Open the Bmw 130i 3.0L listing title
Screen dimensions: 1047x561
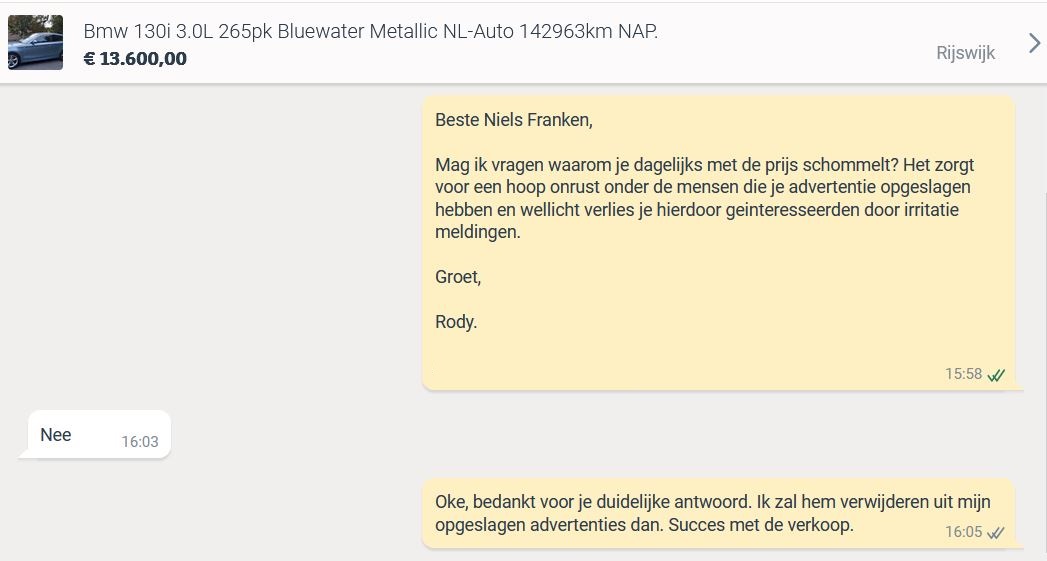coord(371,31)
